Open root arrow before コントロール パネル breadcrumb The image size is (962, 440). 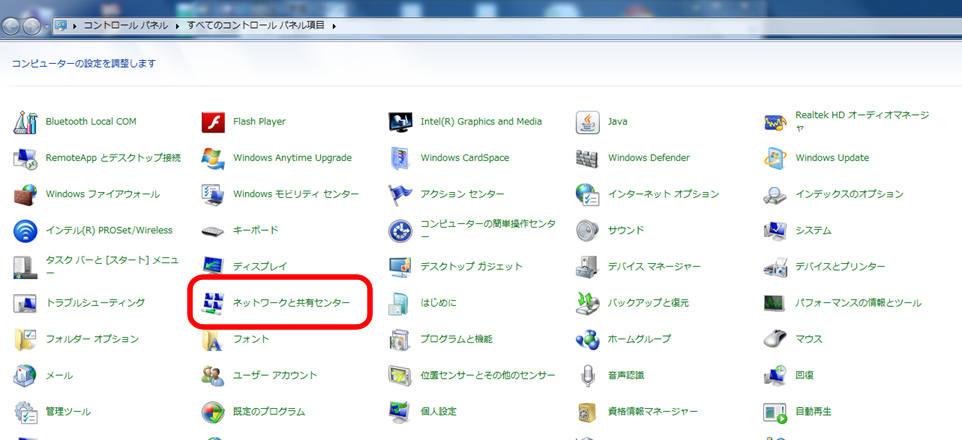75,26
